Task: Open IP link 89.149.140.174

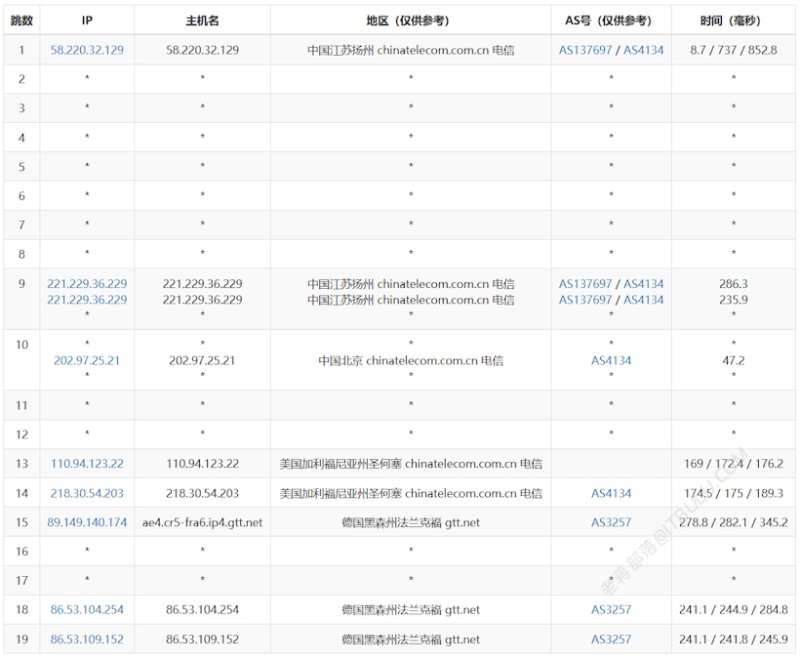Action: click(87, 522)
